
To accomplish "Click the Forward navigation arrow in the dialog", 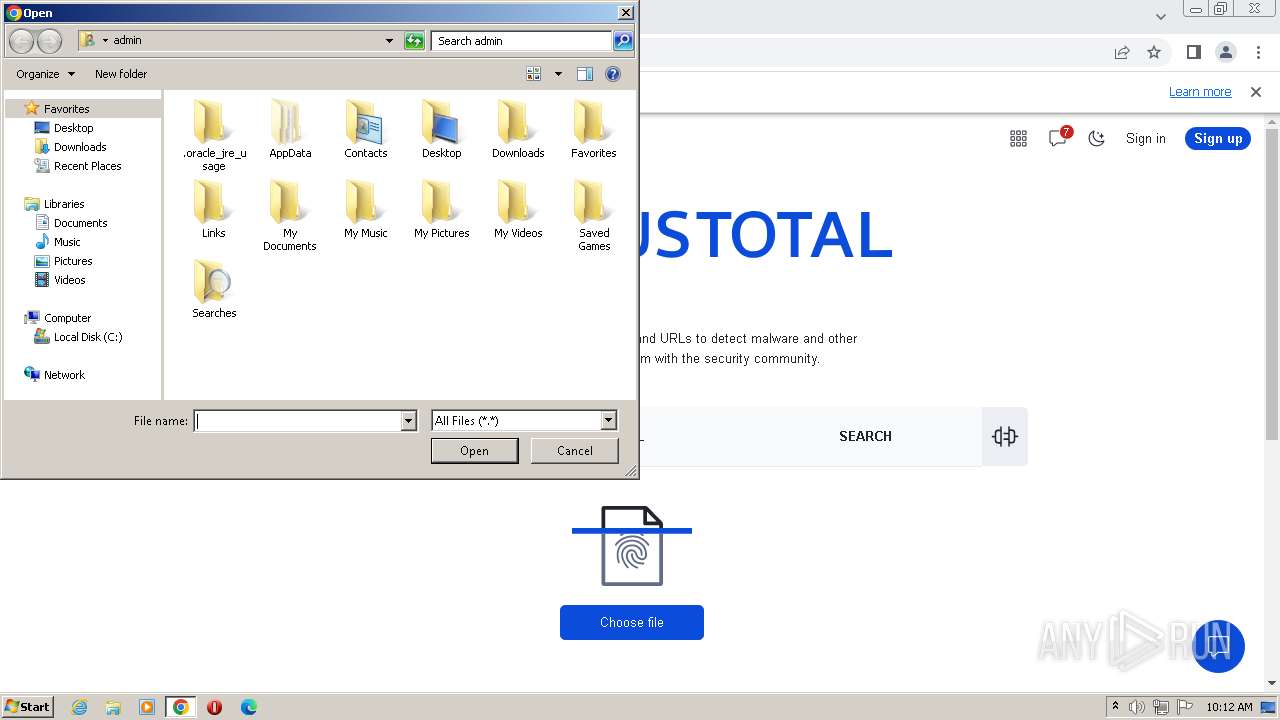I will 49,41.
